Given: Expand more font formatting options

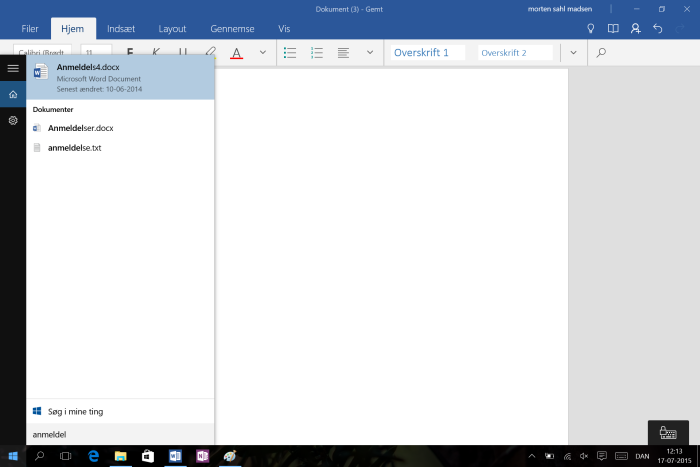Looking at the screenshot, I should [262, 52].
